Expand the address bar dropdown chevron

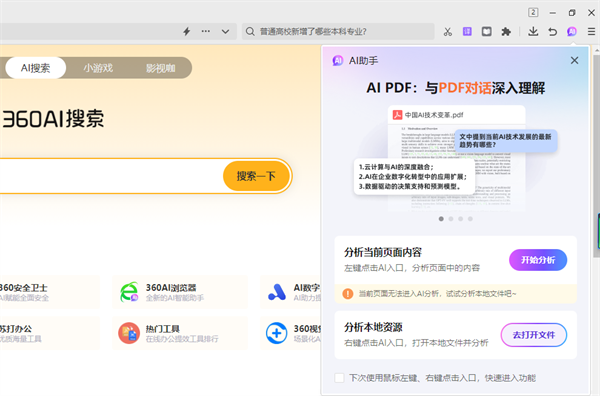point(225,32)
